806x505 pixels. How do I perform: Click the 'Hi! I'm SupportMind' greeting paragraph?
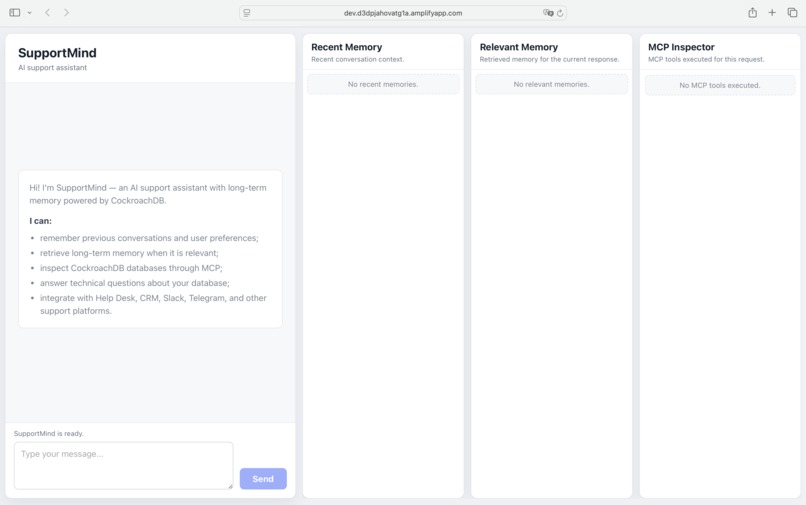(x=148, y=194)
